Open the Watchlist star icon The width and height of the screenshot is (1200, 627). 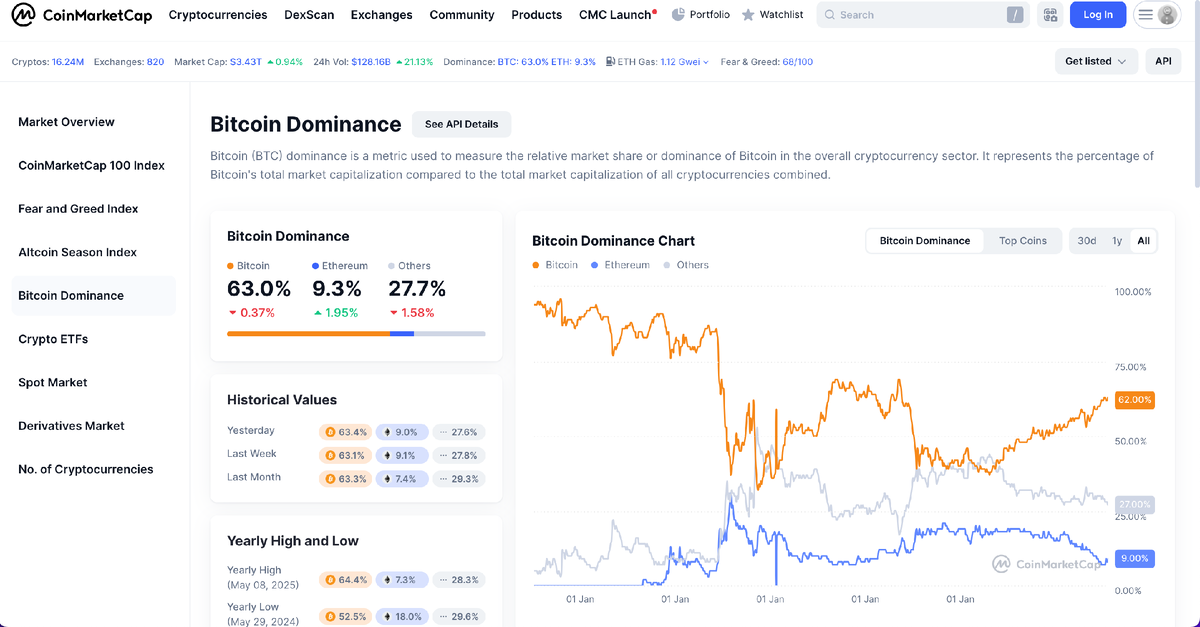[x=748, y=15]
